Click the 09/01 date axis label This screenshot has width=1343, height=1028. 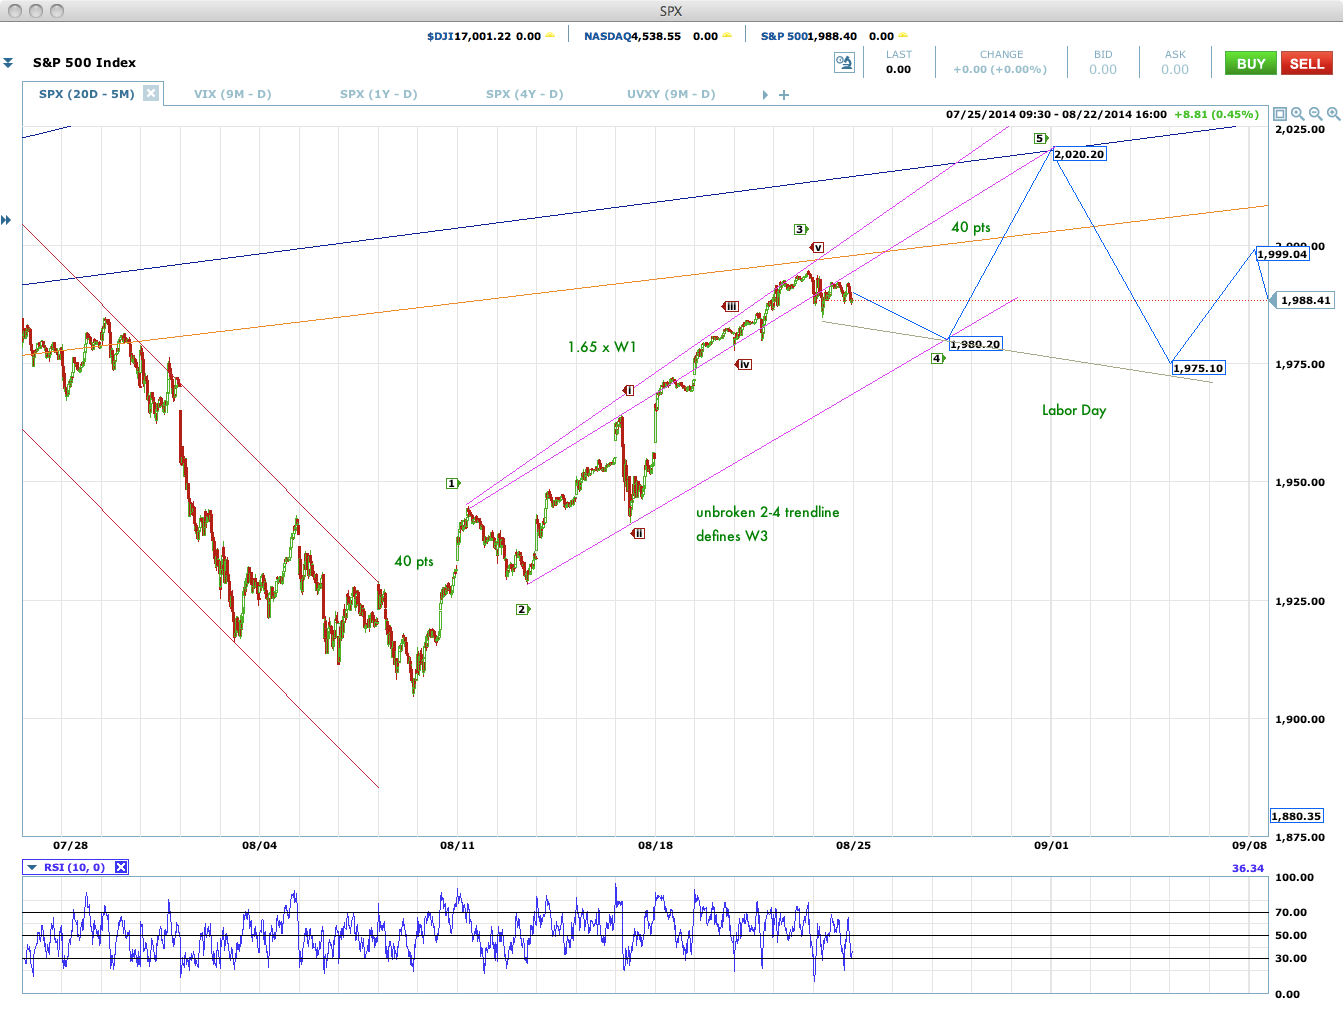1051,845
